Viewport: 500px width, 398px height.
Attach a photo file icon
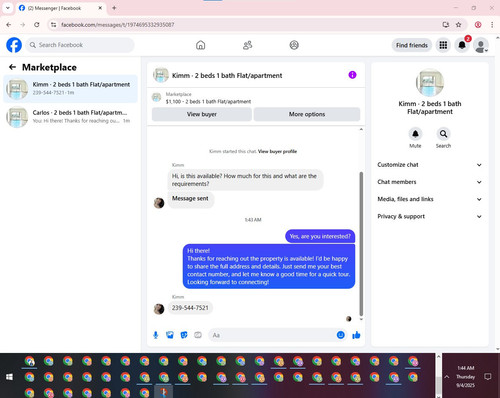click(170, 335)
